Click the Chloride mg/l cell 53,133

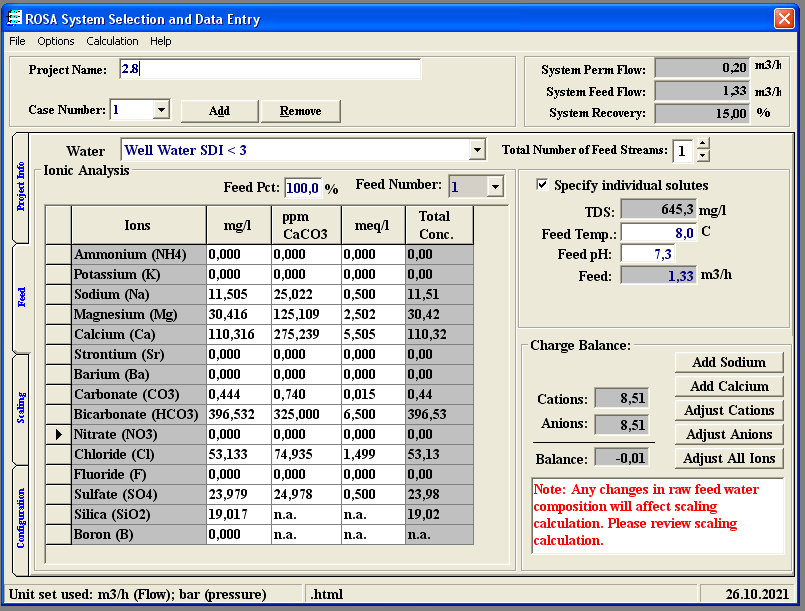coord(239,454)
